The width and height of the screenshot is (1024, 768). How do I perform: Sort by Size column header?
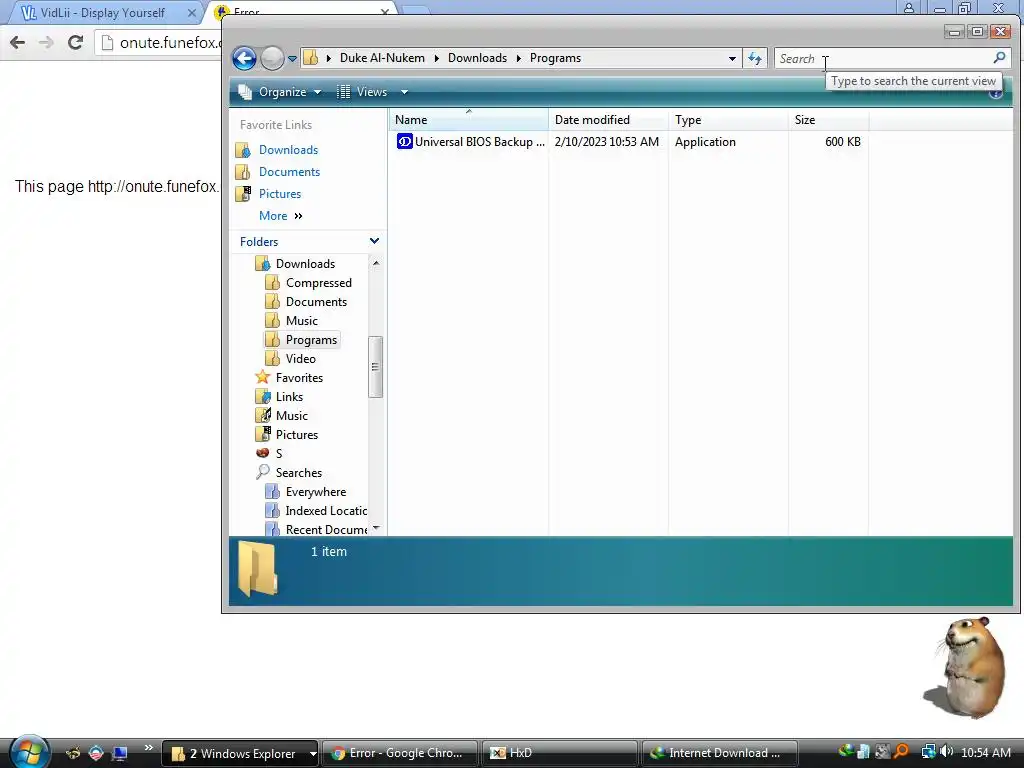tap(828, 120)
